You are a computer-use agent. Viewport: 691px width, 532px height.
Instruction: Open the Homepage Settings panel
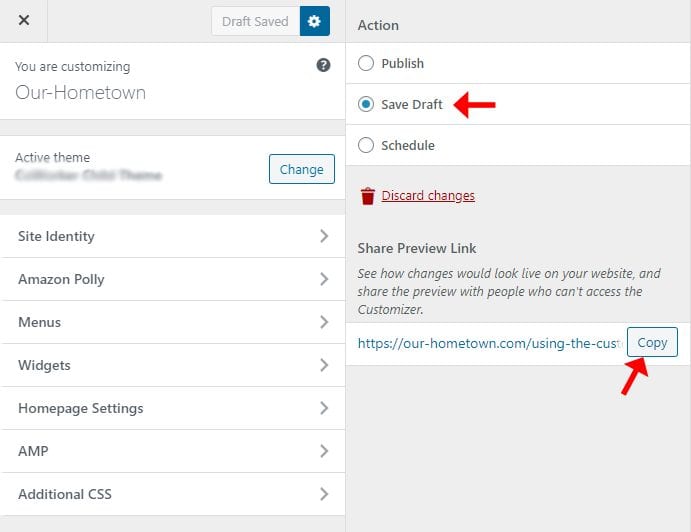(x=172, y=408)
